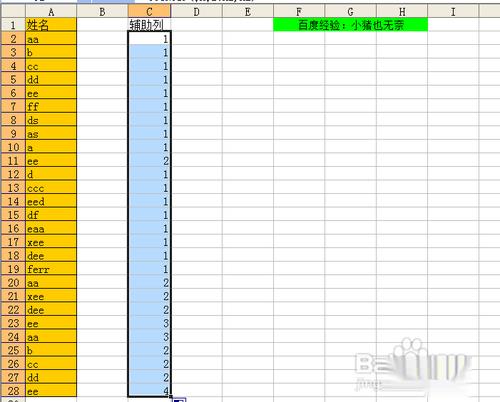Screen dimensions: 500x402
Task: Click cell A4 containing cc
Action: tap(51, 66)
